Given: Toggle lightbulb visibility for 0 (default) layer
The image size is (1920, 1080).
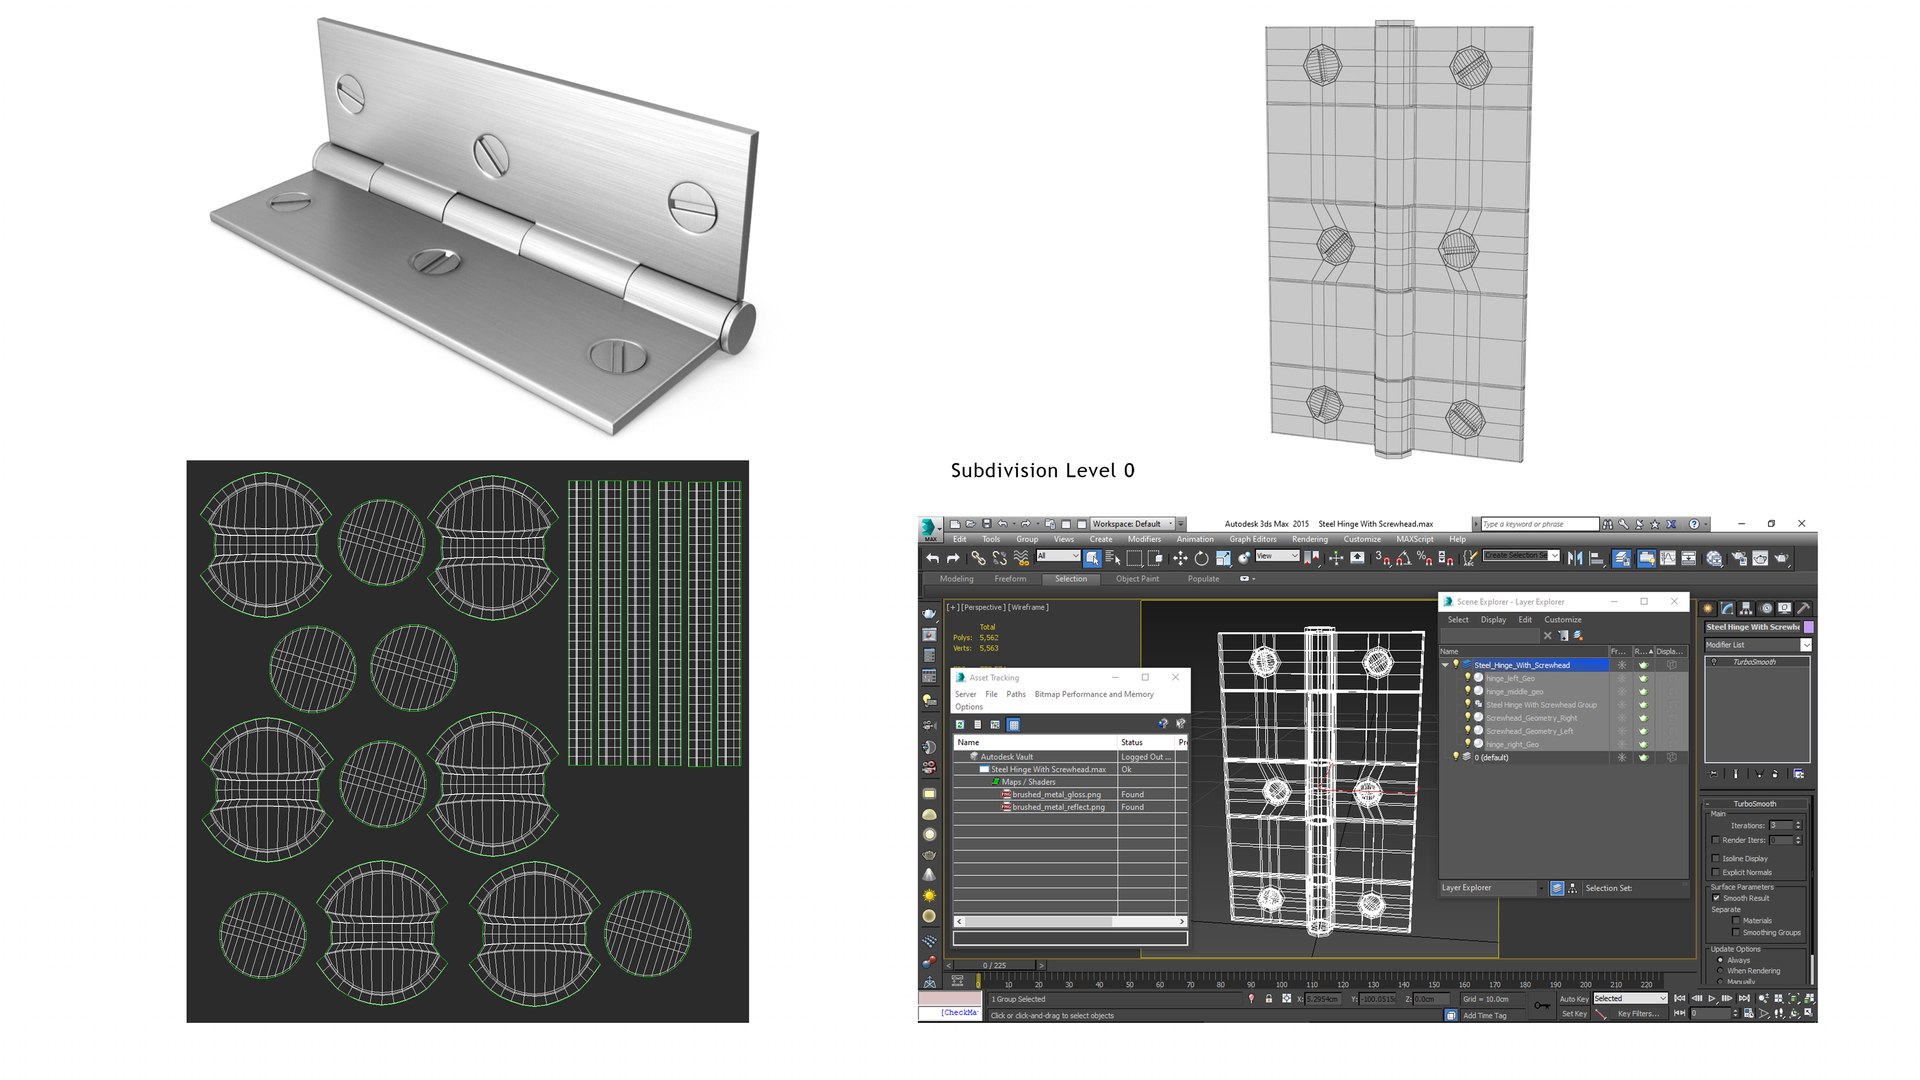Looking at the screenshot, I should (x=1456, y=757).
